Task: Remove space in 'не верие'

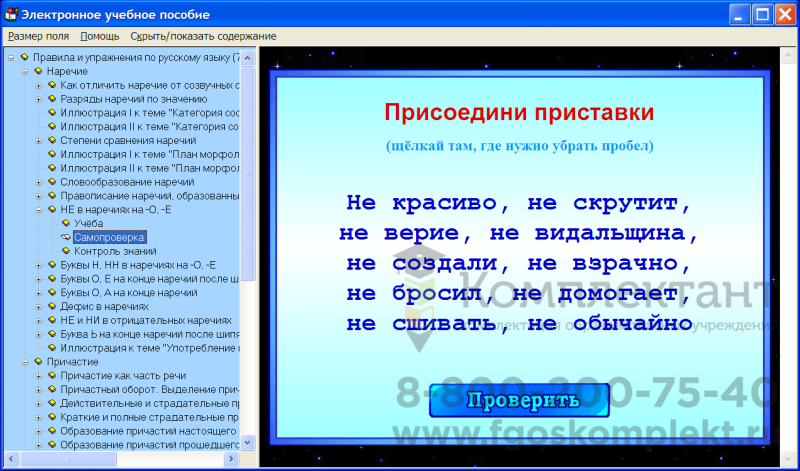Action: tap(376, 233)
